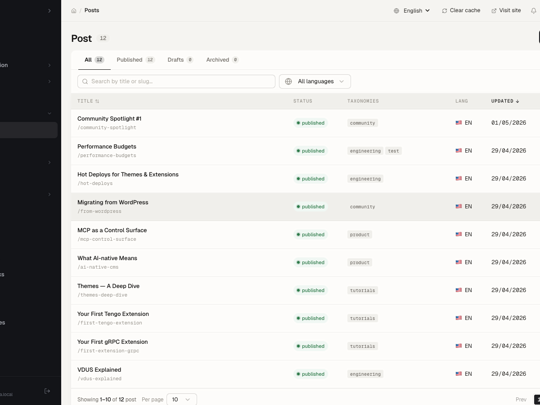
Task: Click the logout icon in sidebar
Action: tap(48, 391)
